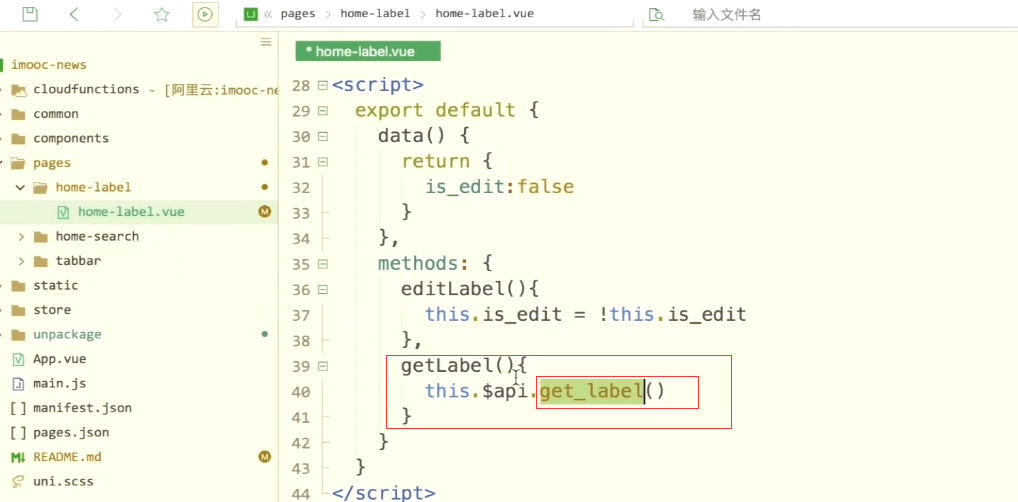This screenshot has height=502, width=1018.
Task: Click the cloudfunctions cloud folder icon
Action: coord(19,90)
